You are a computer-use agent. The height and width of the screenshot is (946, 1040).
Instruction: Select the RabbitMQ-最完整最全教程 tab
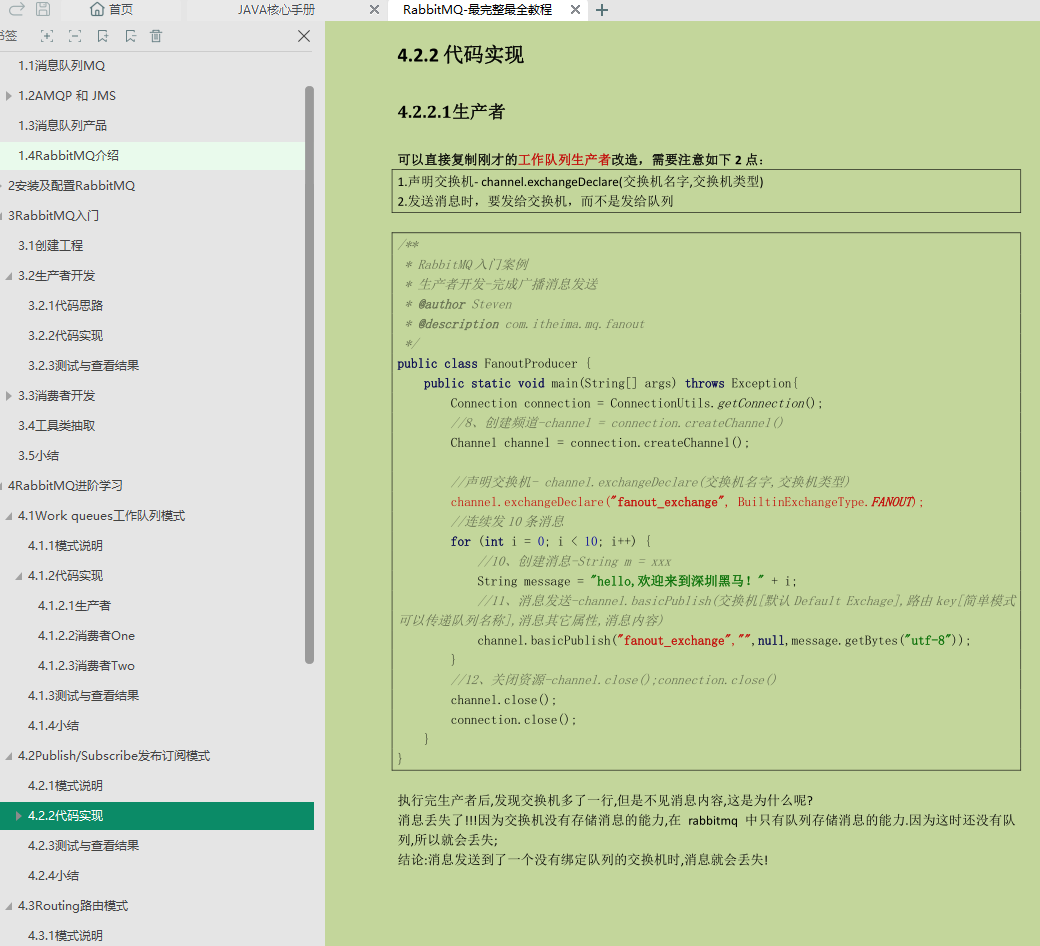click(478, 10)
